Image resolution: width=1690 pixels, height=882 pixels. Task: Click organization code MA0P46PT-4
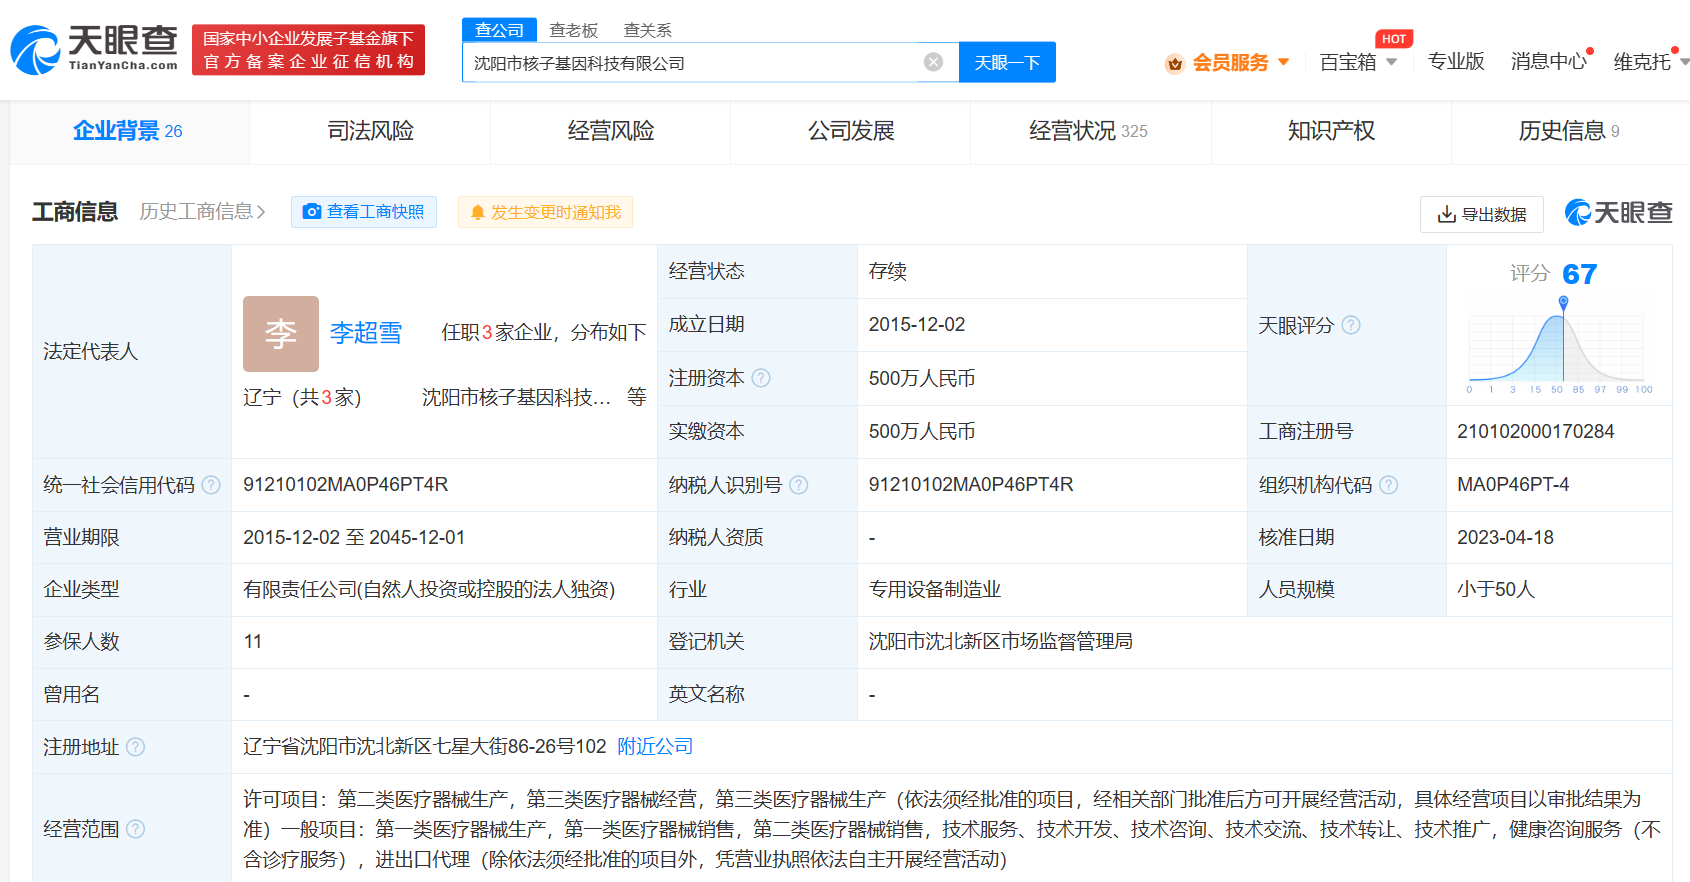click(x=1513, y=485)
